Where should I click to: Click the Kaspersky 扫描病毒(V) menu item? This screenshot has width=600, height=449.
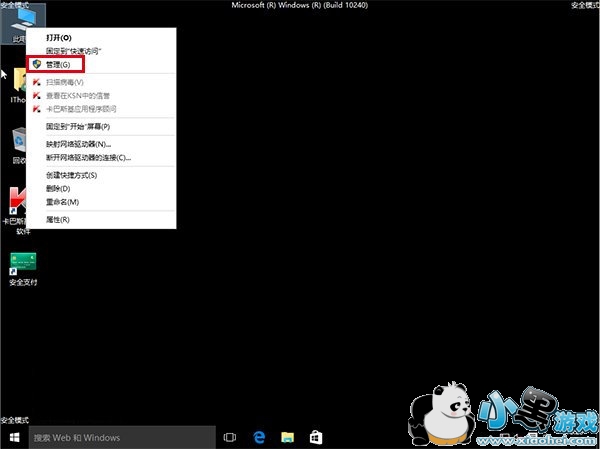[65, 82]
